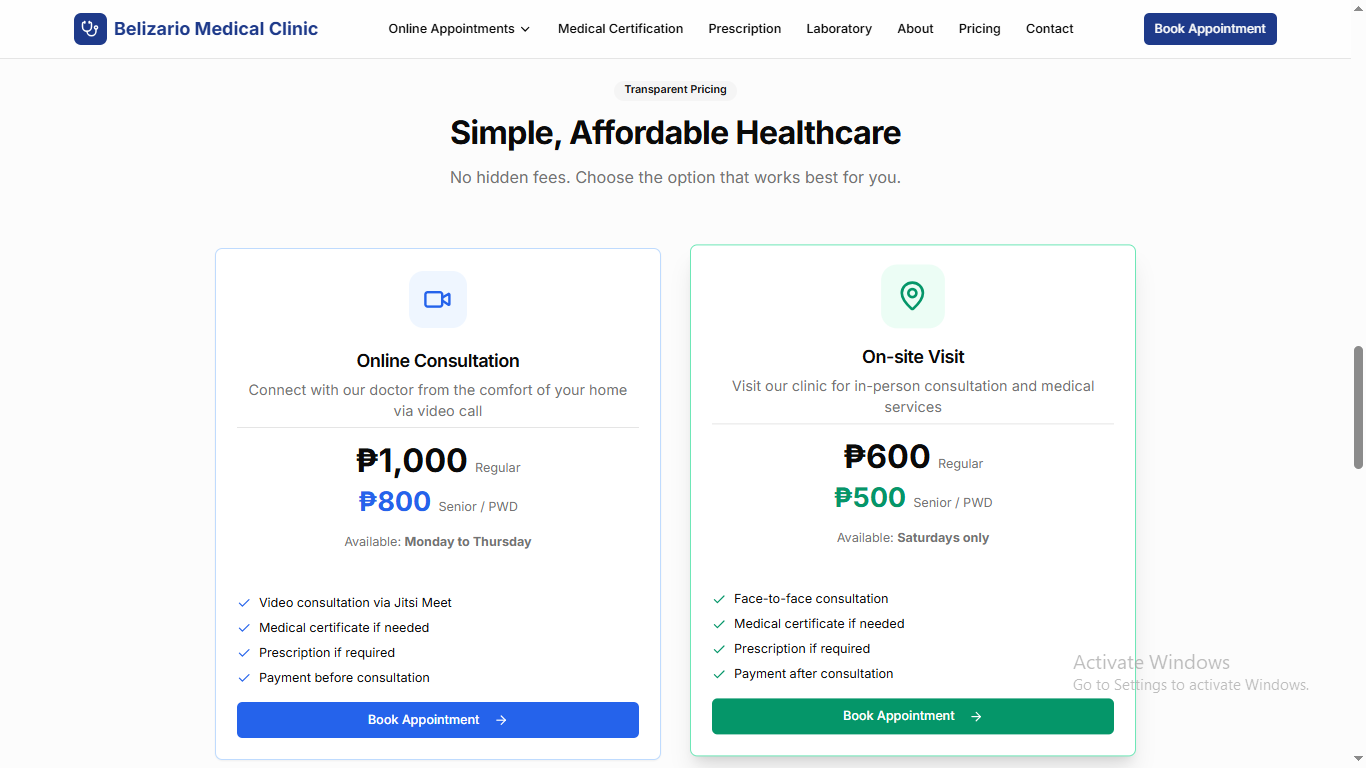Click the stethoscope logo icon
The image size is (1366, 768).
tap(90, 29)
